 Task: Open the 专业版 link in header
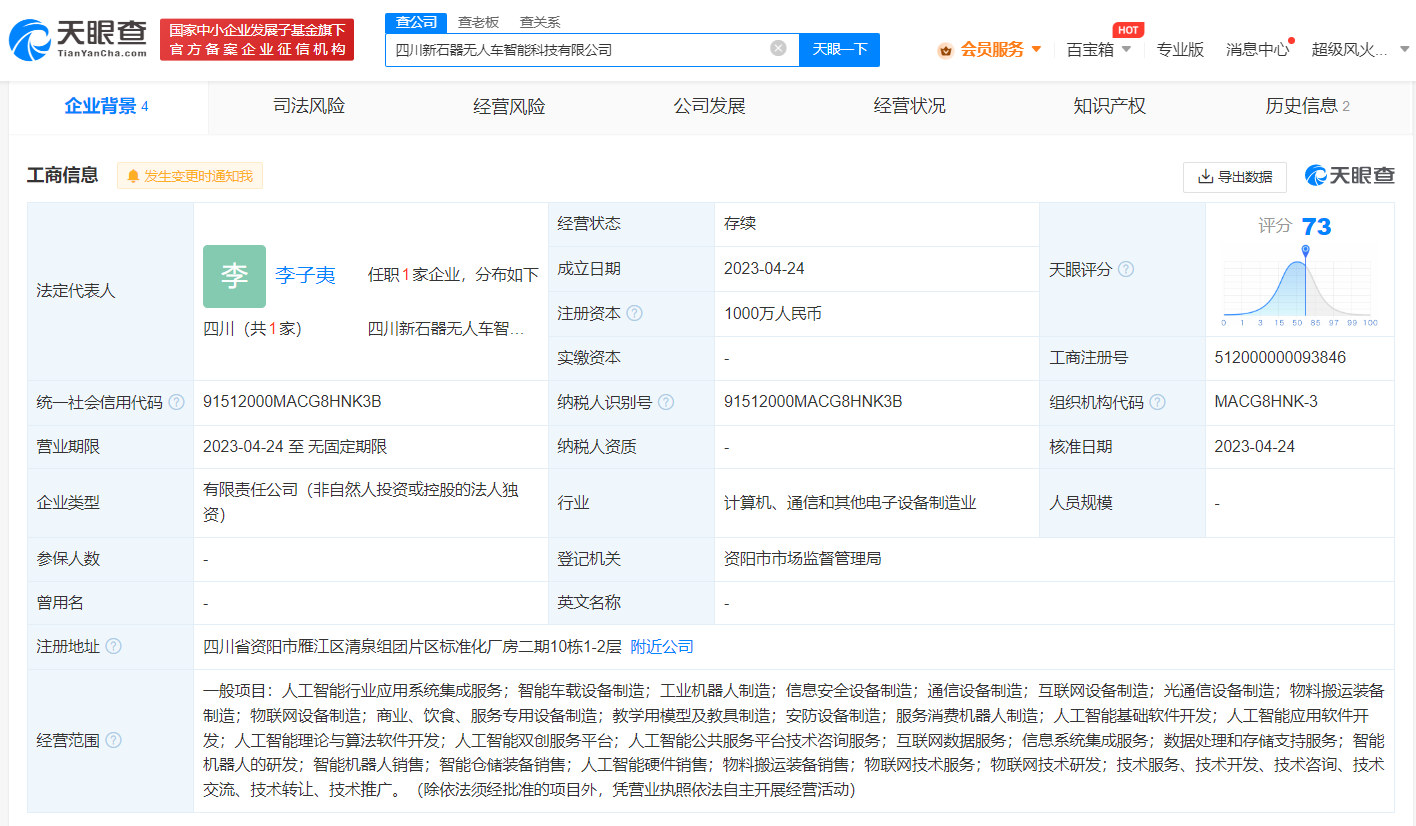pyautogui.click(x=1180, y=49)
